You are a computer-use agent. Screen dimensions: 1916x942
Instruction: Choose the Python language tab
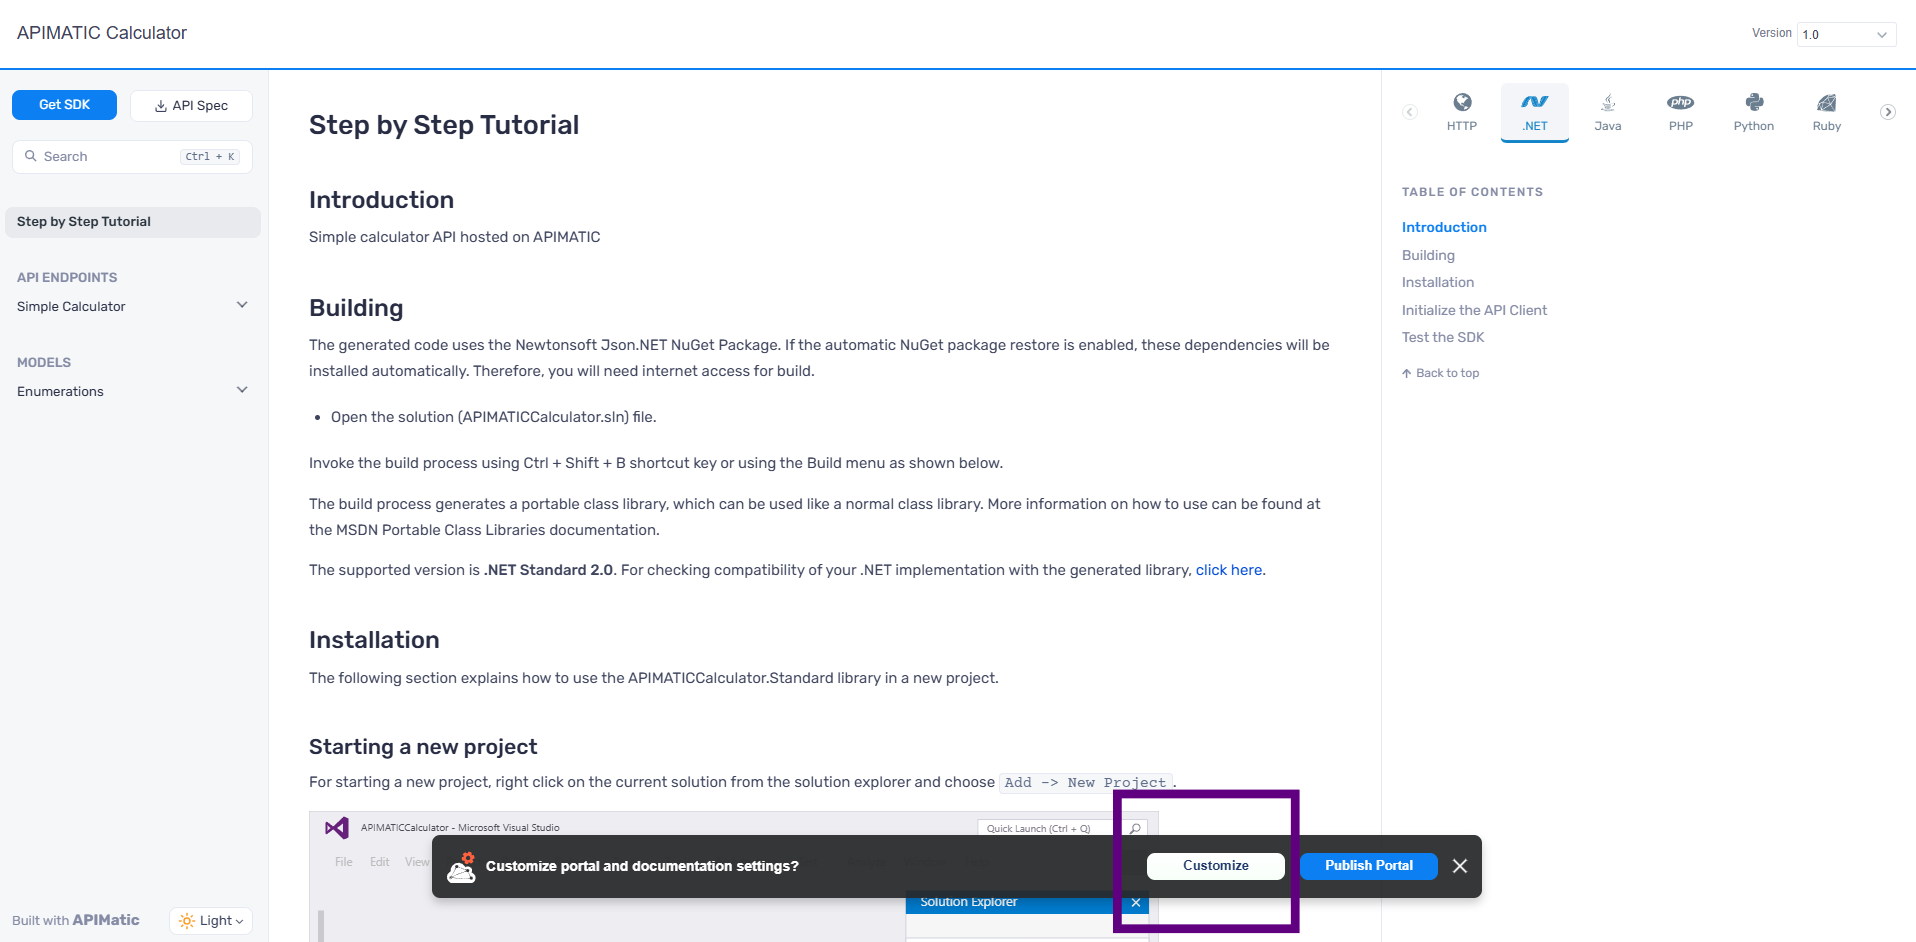[1753, 112]
